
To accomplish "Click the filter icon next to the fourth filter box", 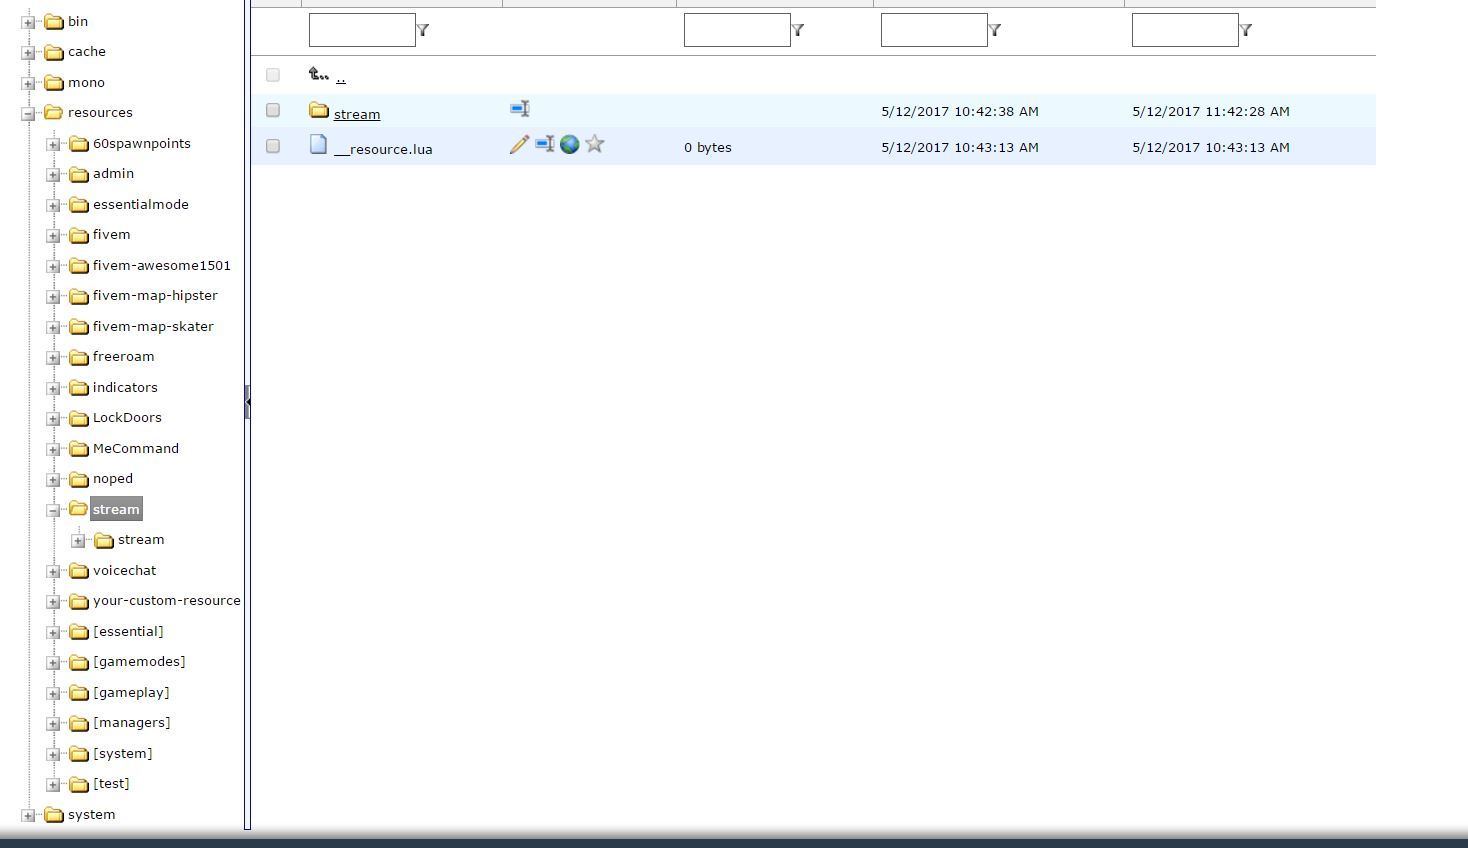I will click(1246, 30).
